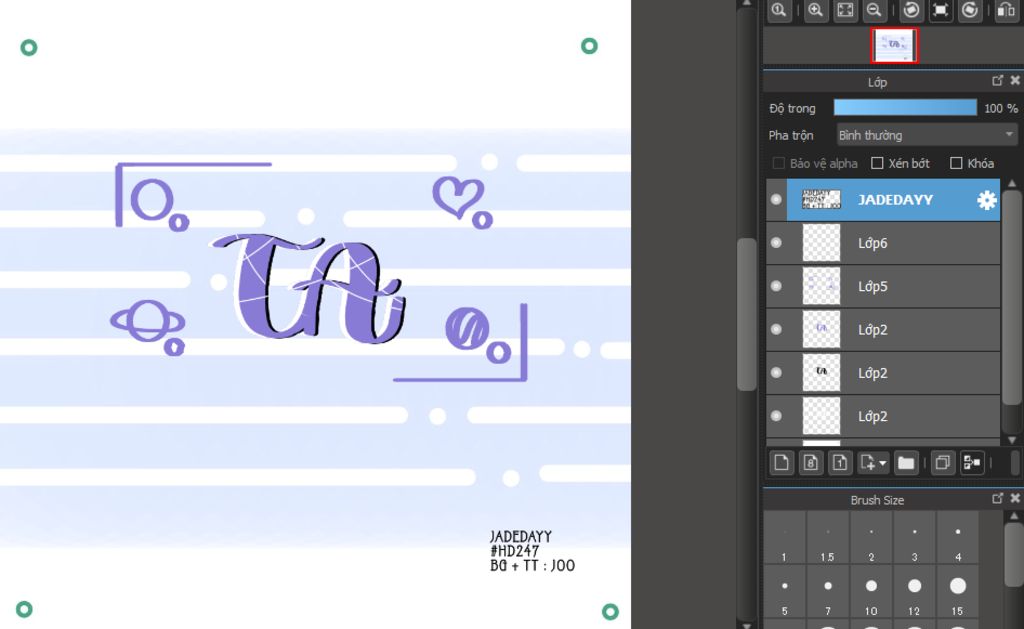Add a new 1-bit layer

[x=840, y=462]
